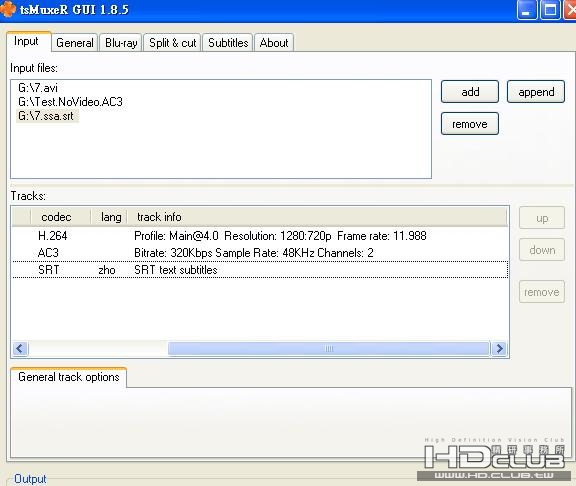Switch to the Input tab
The height and width of the screenshot is (486, 576).
(x=26, y=42)
